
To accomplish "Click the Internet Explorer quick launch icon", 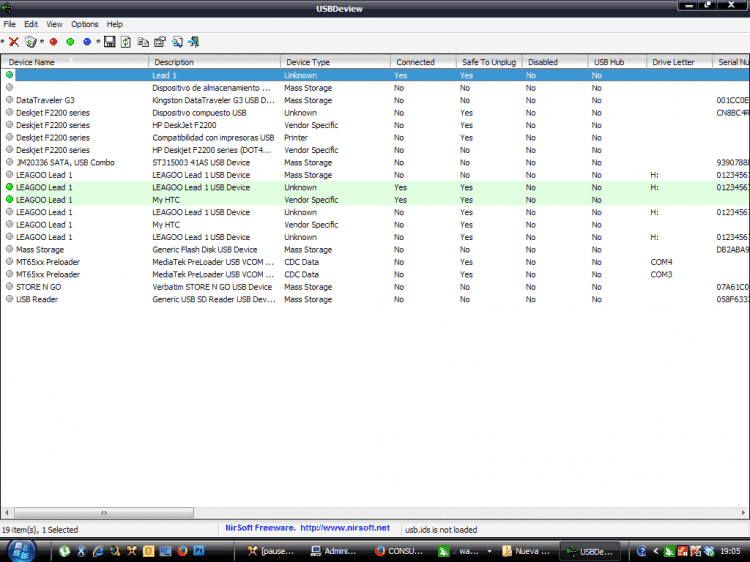I will [x=98, y=551].
